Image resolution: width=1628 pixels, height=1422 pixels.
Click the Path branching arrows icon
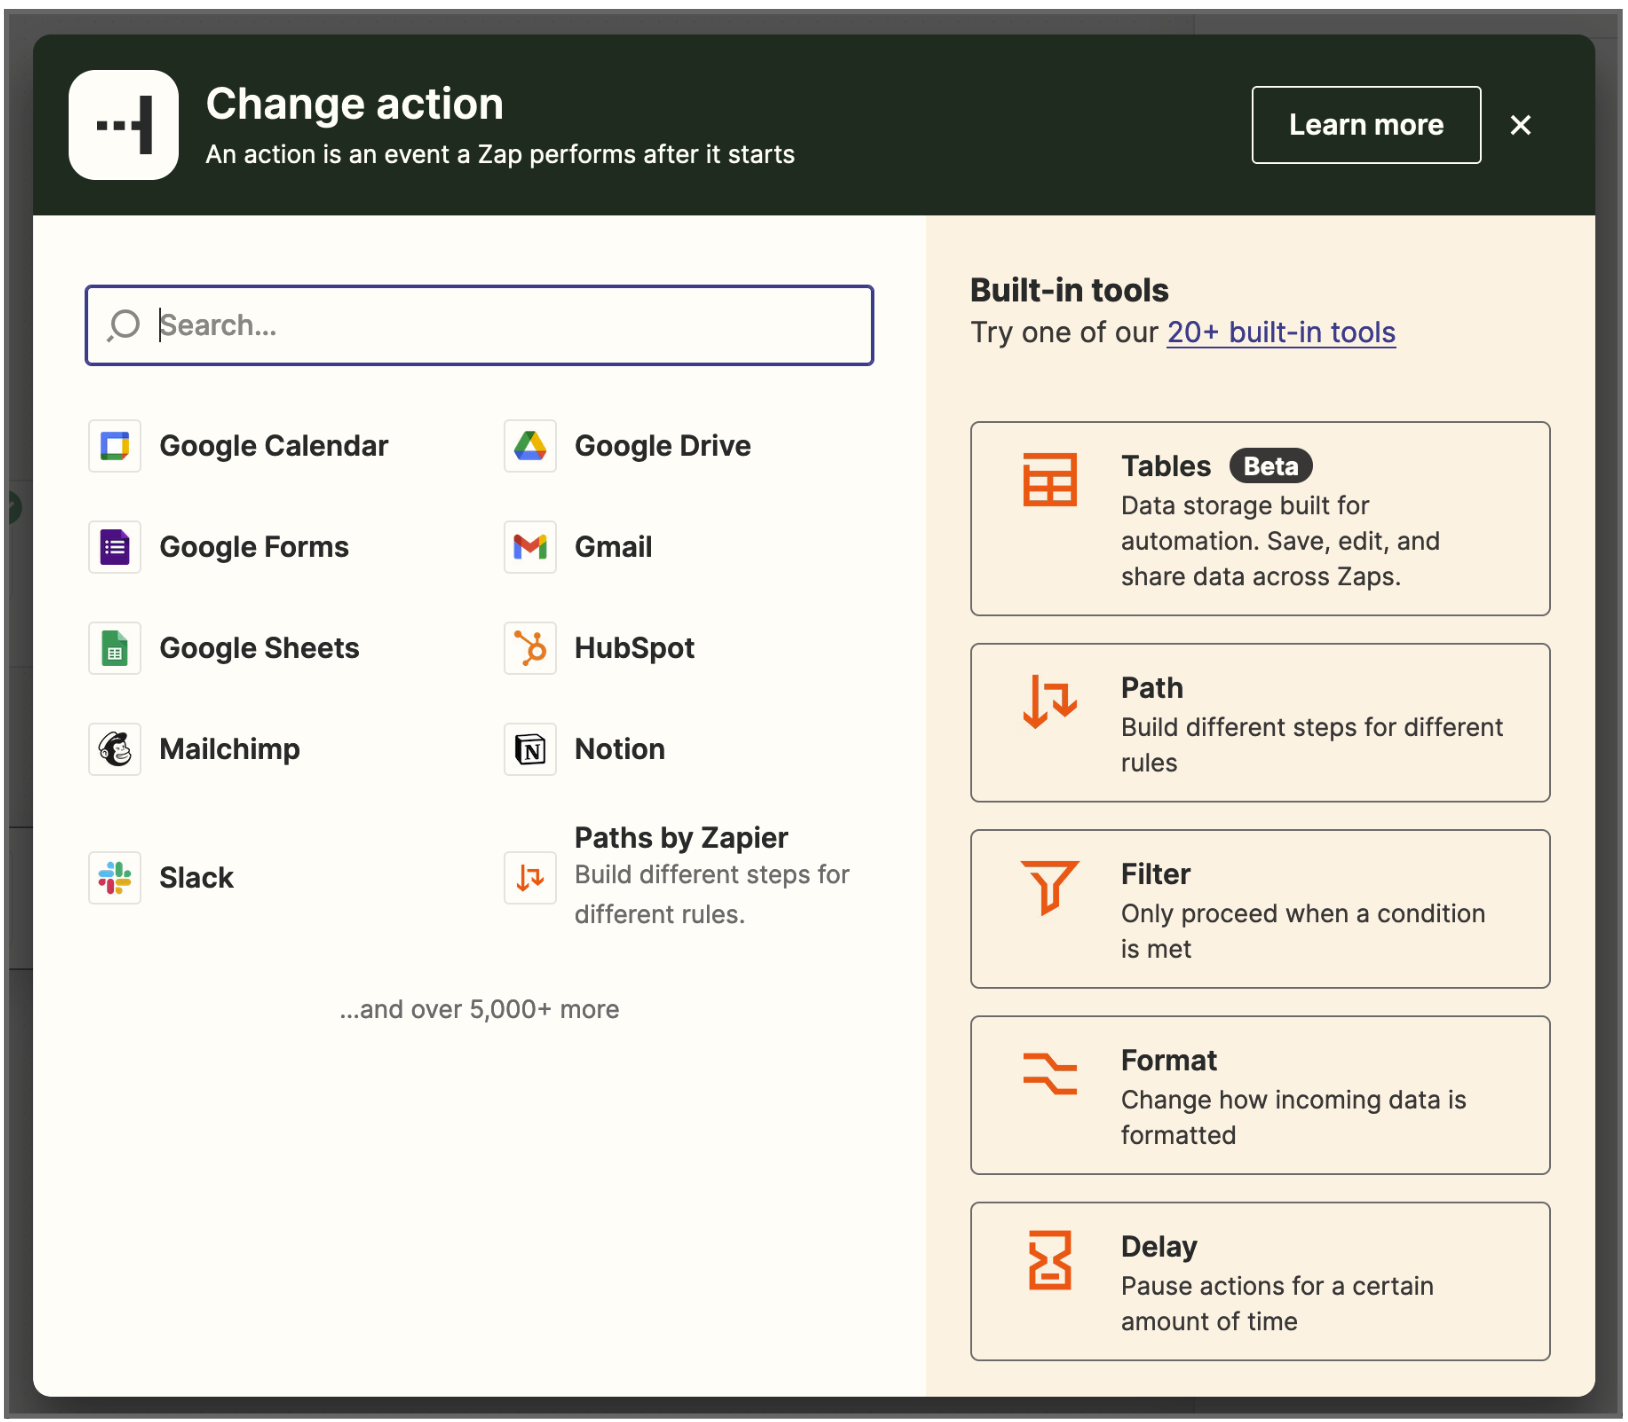1050,701
